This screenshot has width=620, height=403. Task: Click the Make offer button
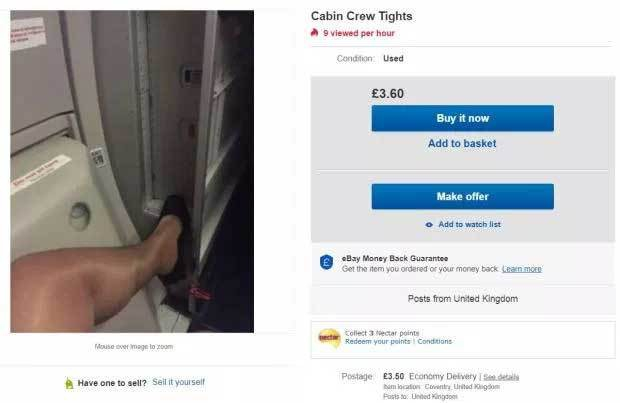pyautogui.click(x=463, y=197)
